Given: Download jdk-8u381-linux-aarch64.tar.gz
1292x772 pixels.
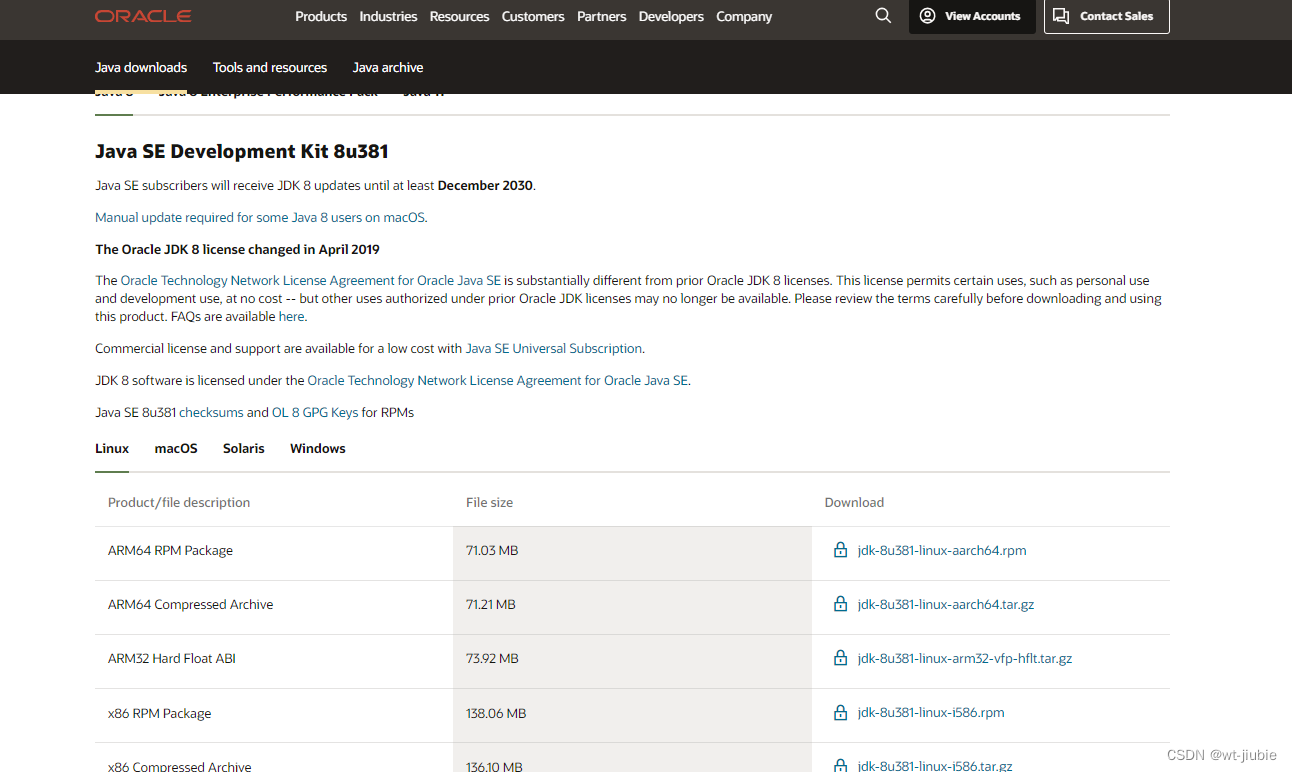Looking at the screenshot, I should click(x=946, y=604).
